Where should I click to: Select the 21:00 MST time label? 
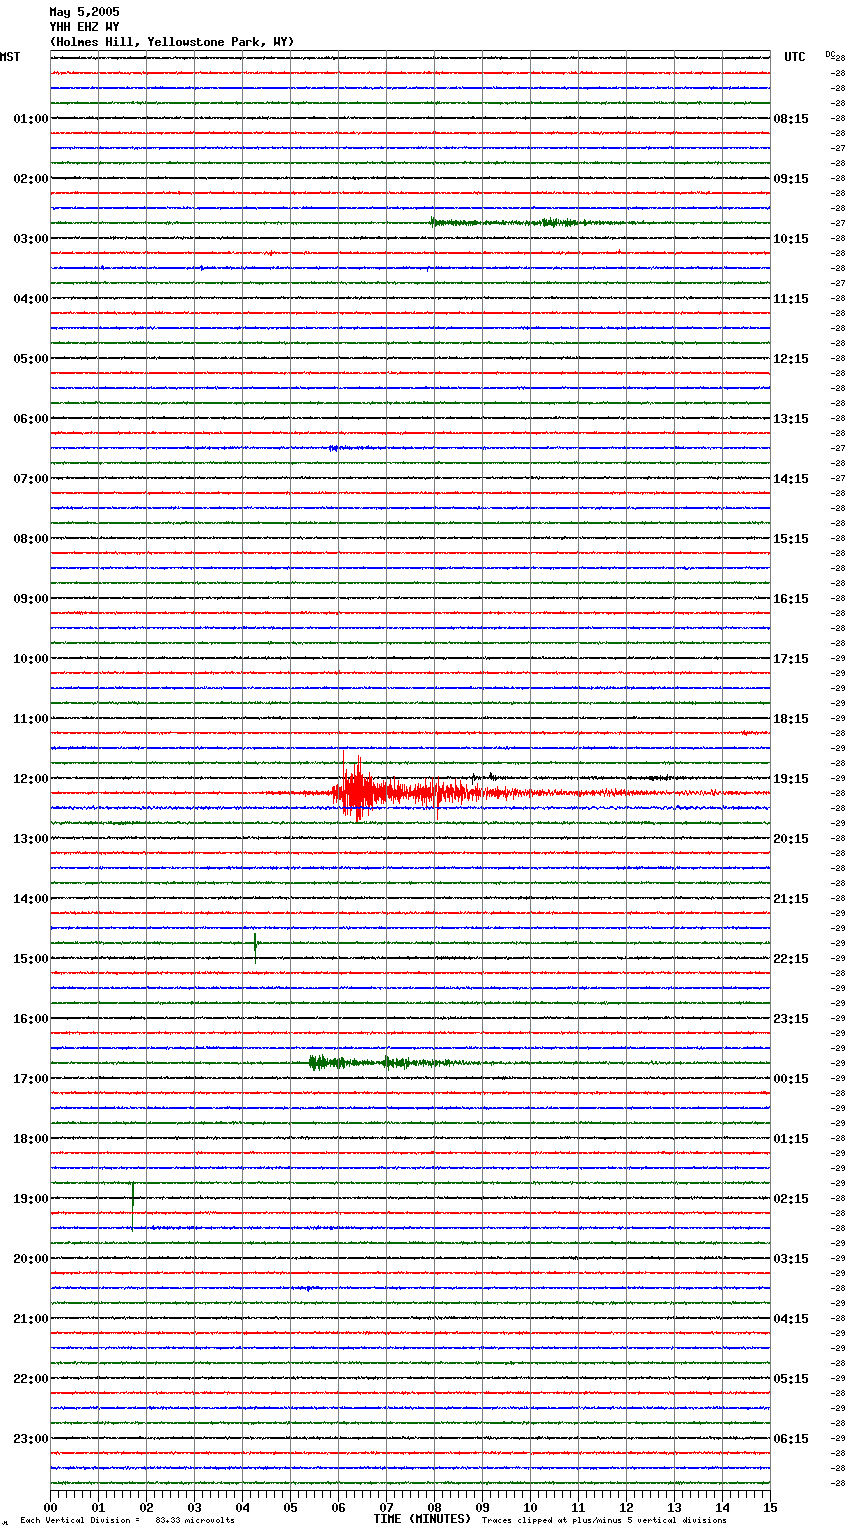tap(31, 1319)
